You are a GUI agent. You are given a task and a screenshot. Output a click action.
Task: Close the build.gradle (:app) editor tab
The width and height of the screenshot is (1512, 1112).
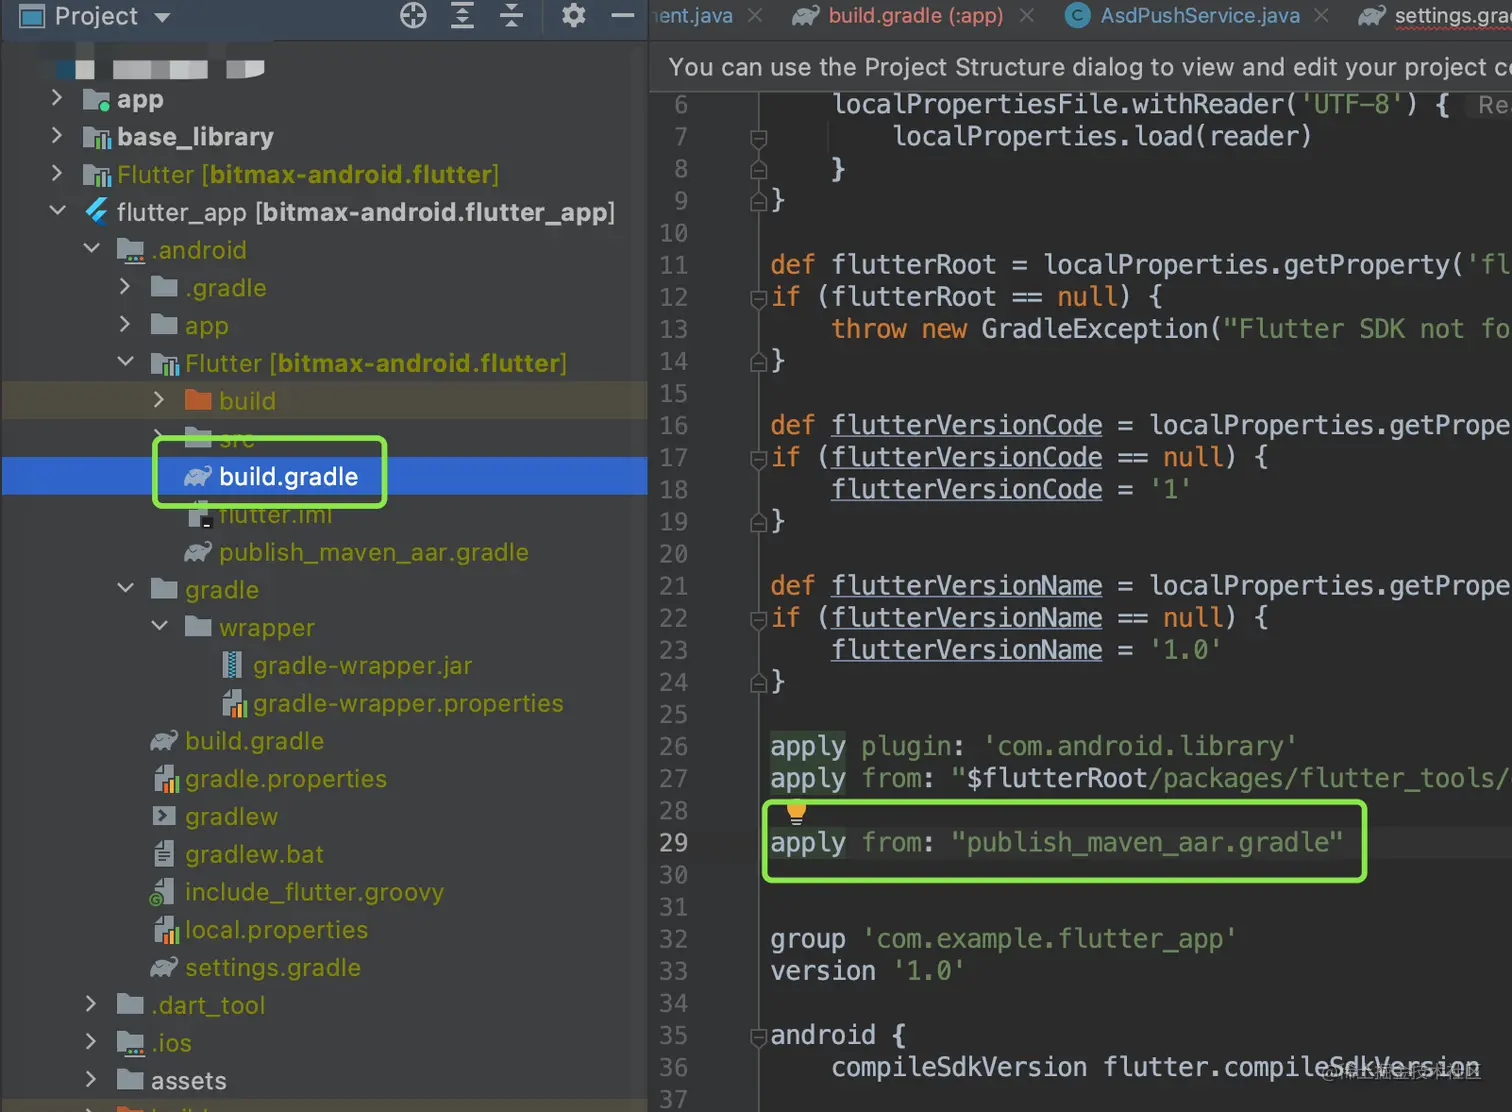[x=1027, y=15]
